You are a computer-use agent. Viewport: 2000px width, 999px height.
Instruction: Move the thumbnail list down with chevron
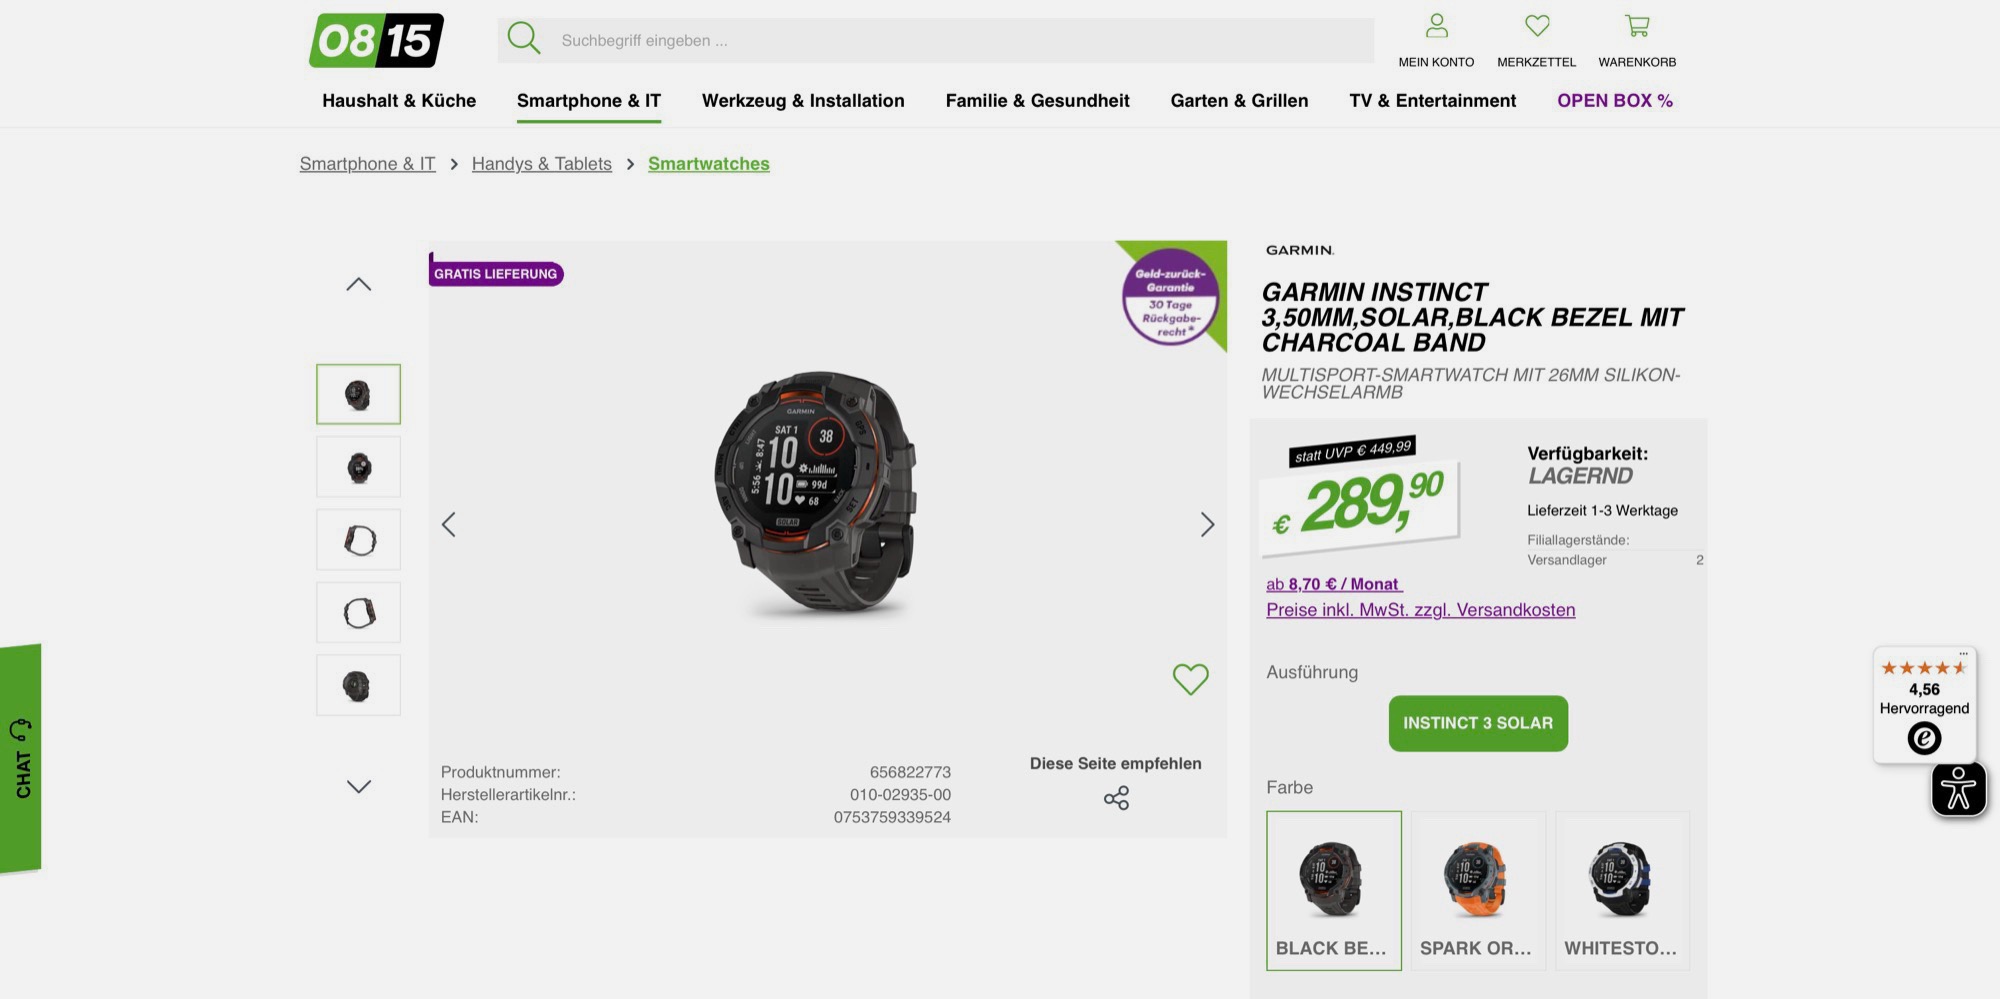coord(358,786)
